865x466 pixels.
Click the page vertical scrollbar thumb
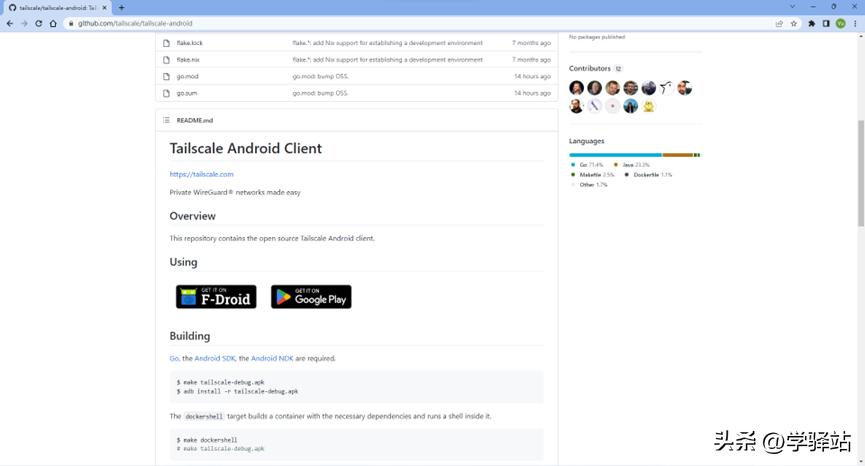click(861, 173)
